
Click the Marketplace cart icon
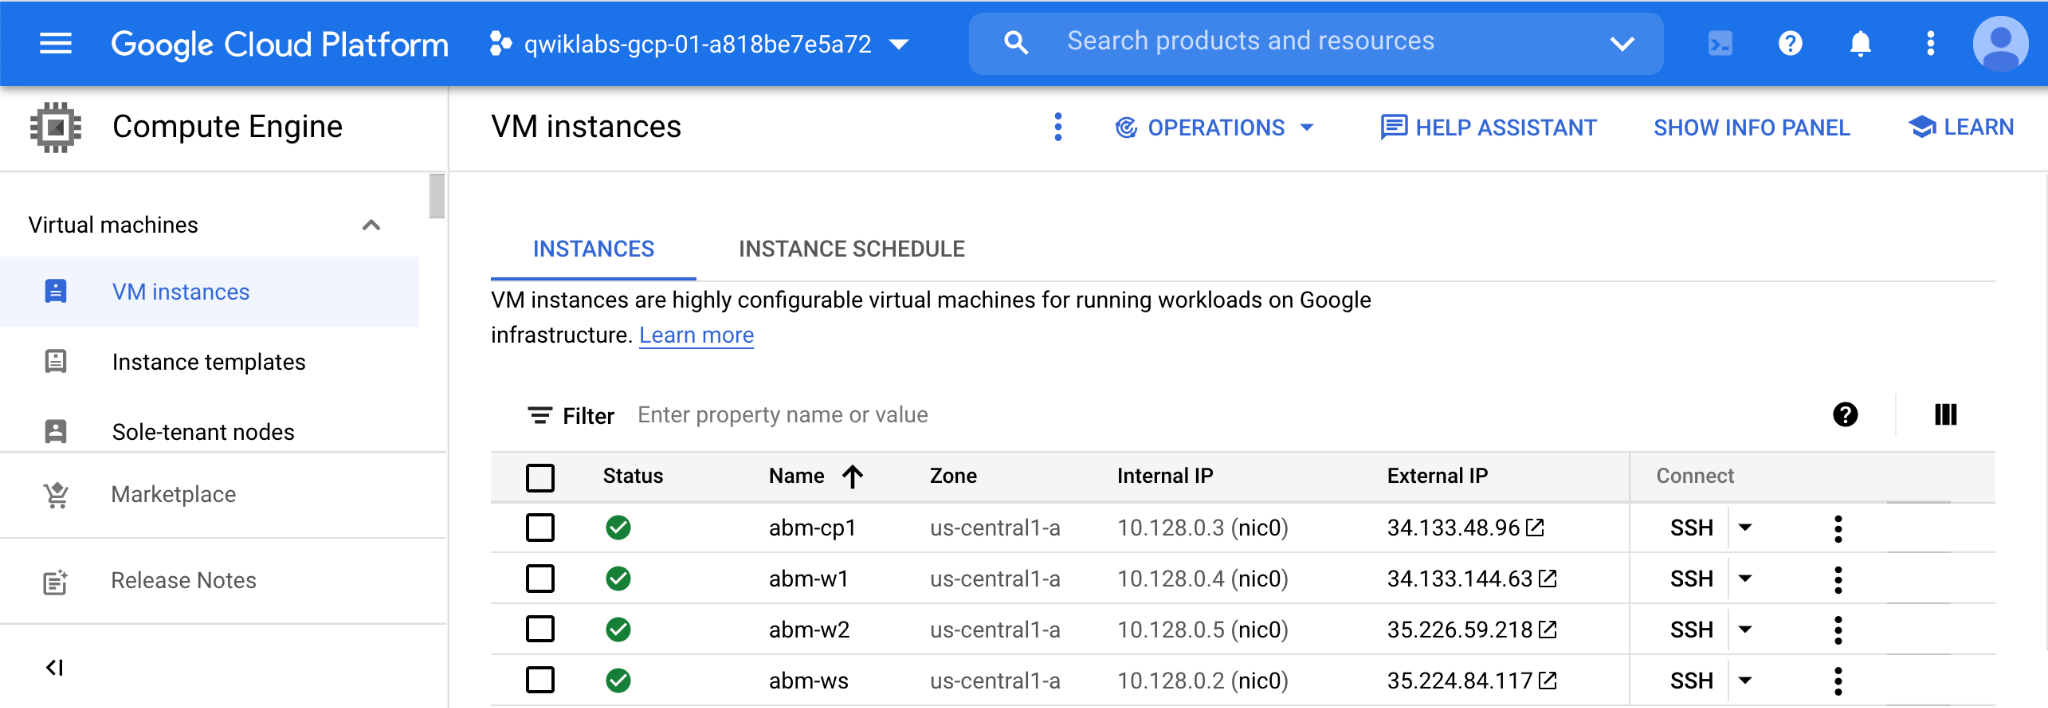pos(56,495)
